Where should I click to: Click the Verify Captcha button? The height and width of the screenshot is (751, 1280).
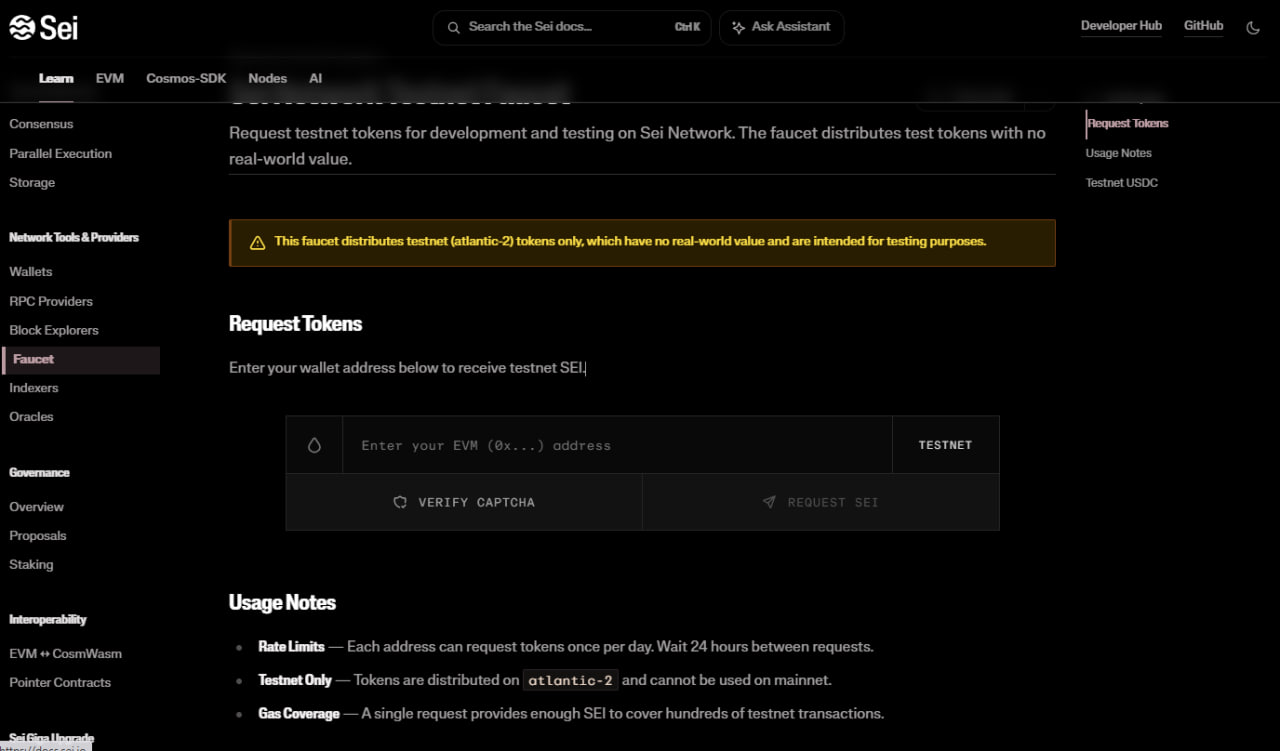[464, 502]
